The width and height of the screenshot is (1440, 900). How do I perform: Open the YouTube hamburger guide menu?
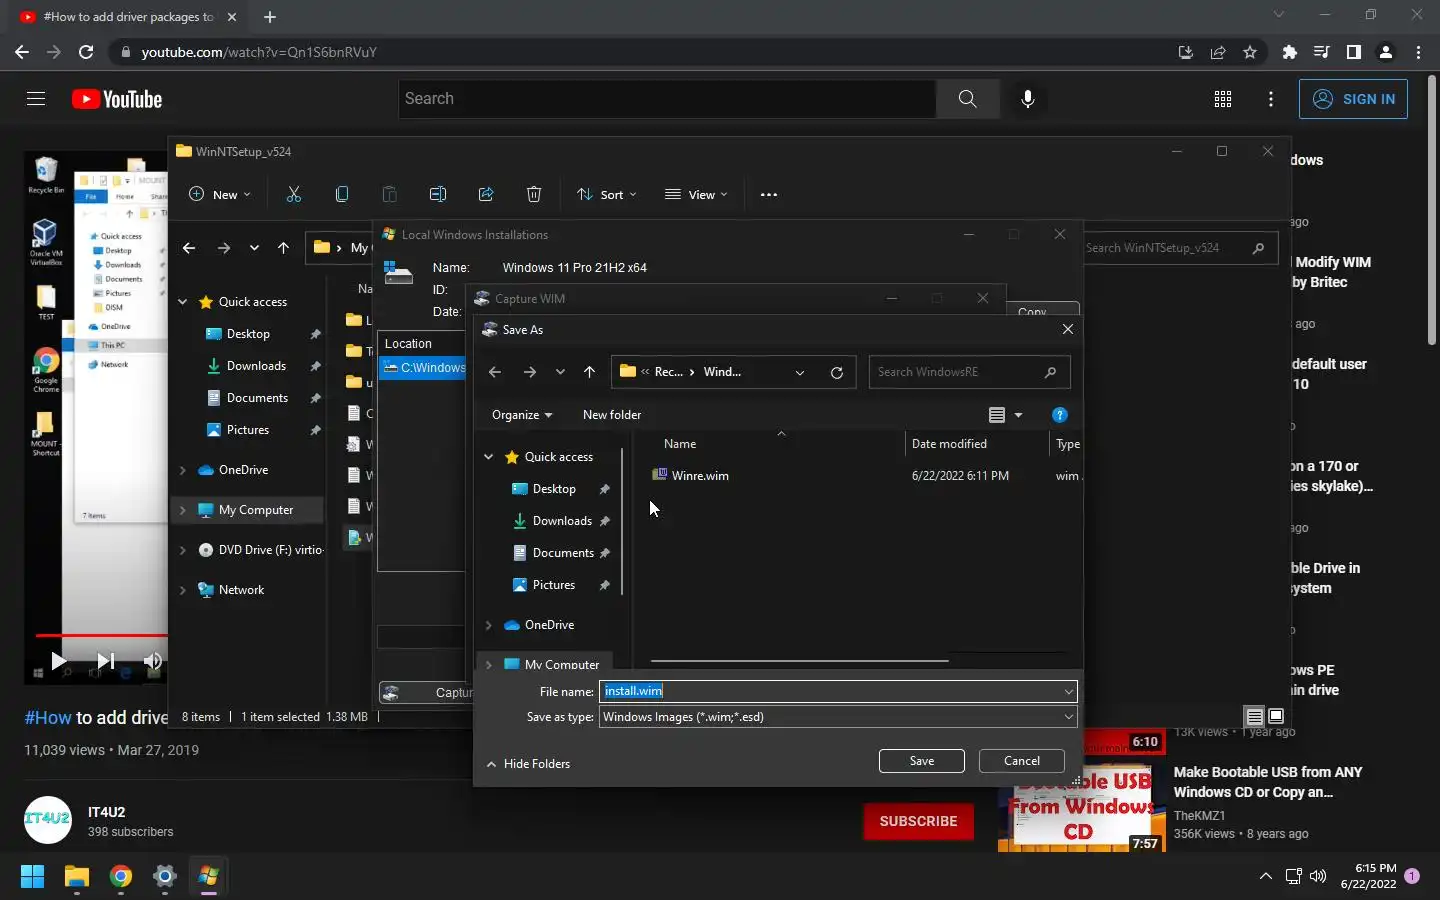point(36,99)
